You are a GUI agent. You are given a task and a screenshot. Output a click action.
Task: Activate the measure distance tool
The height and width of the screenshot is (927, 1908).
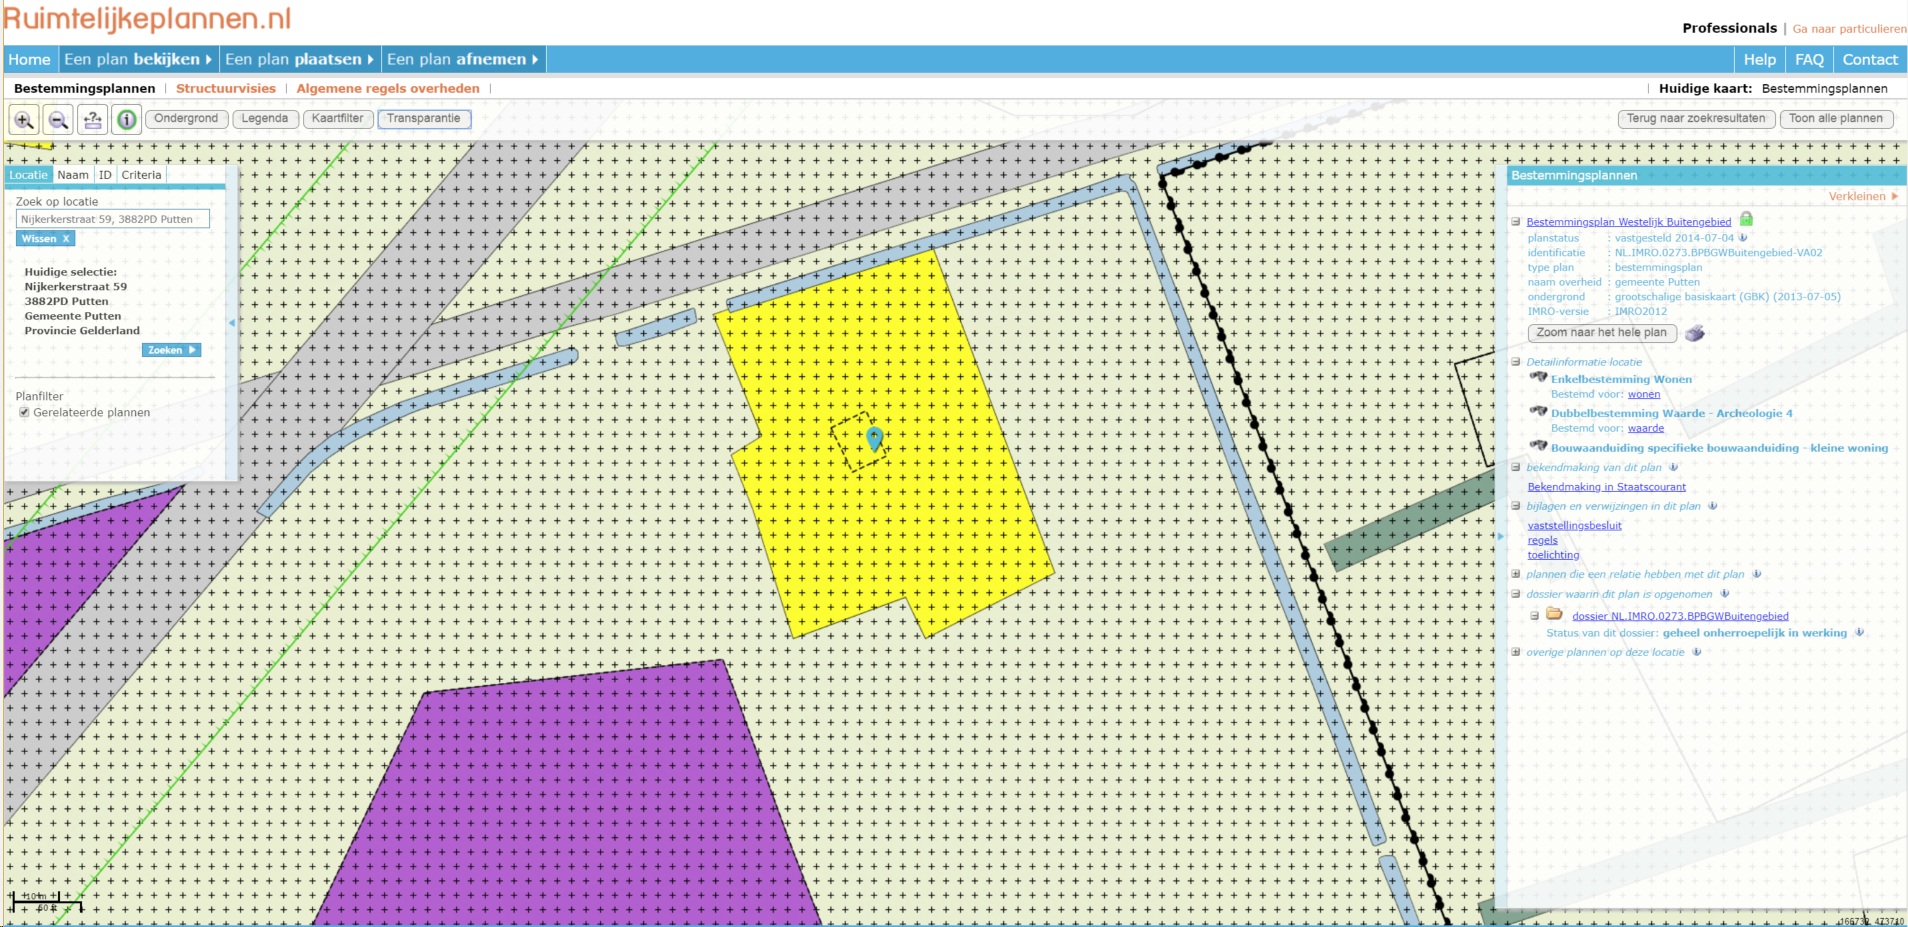click(92, 119)
